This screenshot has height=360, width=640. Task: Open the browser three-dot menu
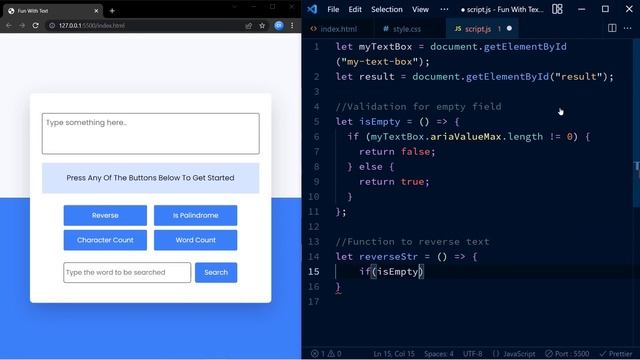(292, 25)
